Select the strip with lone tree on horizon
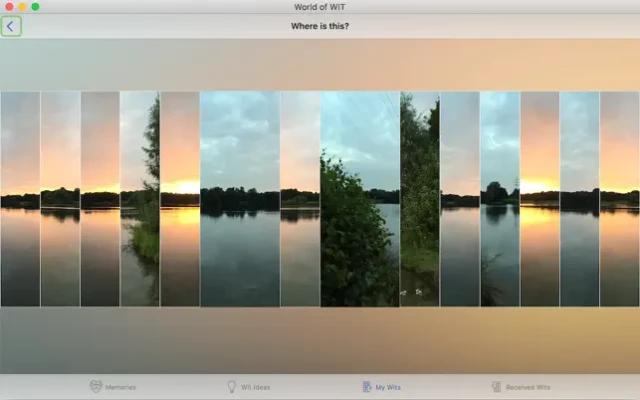Screen dimensions: 640x400 [x=500, y=199]
